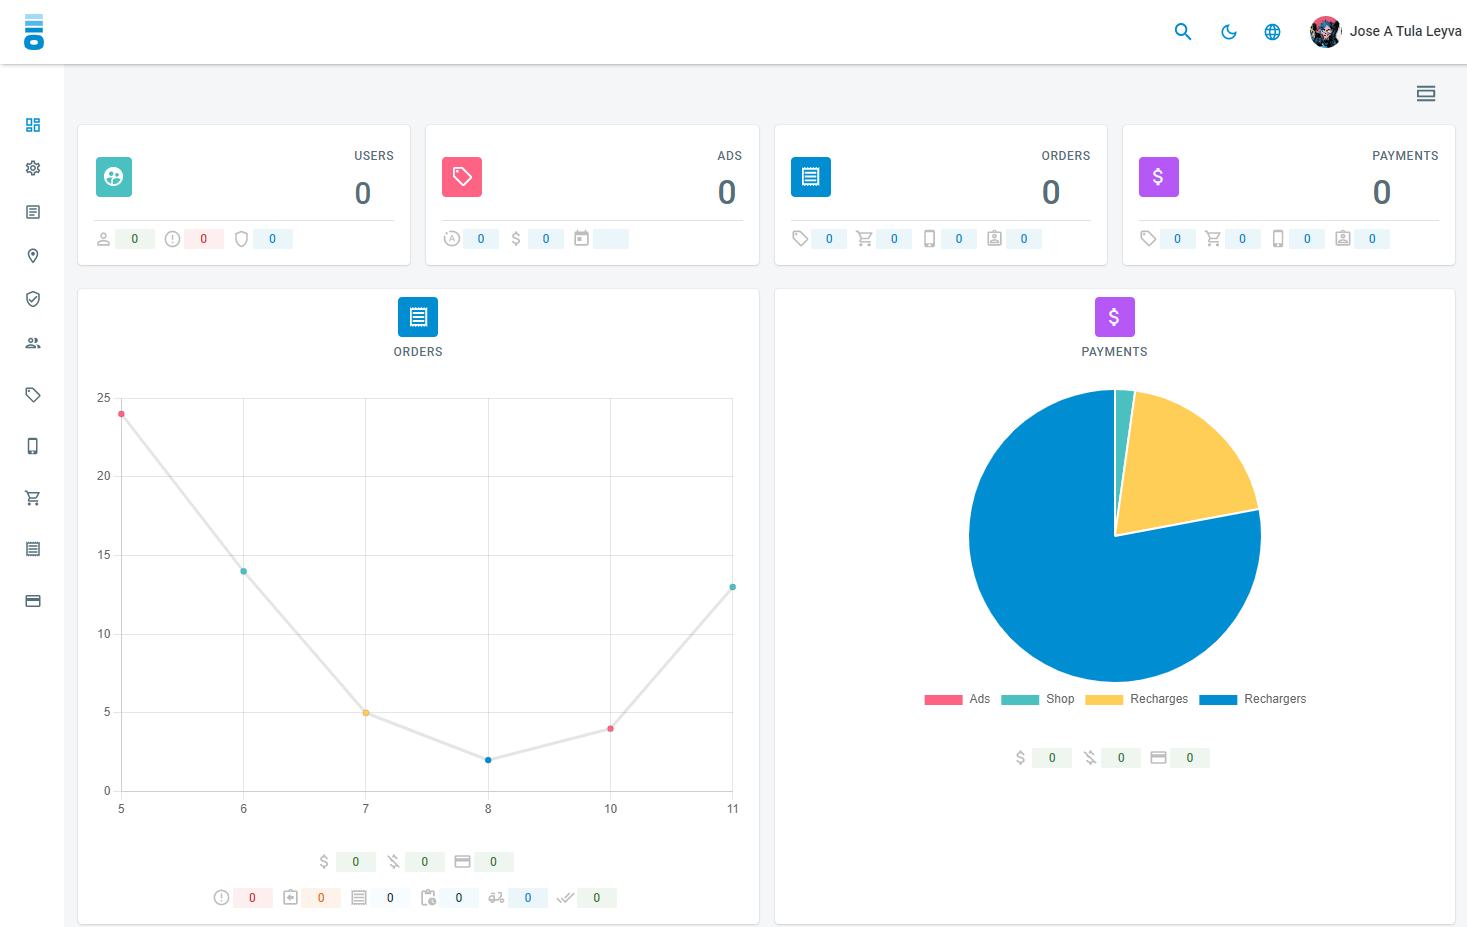Open the ads tag sidebar item
This screenshot has height=927, width=1467.
click(33, 395)
